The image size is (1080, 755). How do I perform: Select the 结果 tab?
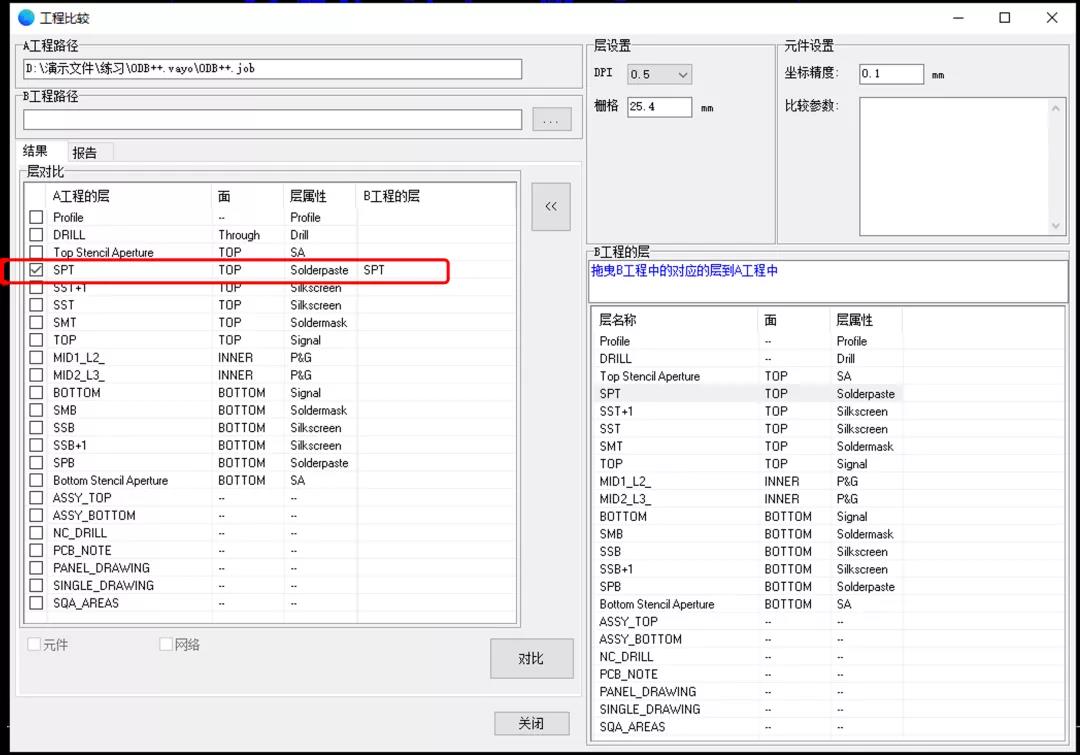pos(35,152)
